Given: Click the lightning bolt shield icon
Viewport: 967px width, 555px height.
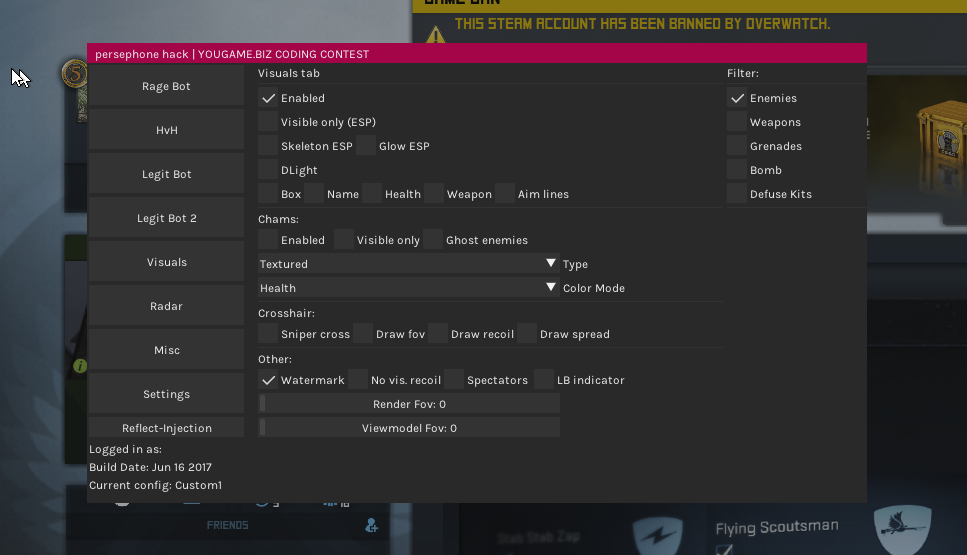Looking at the screenshot, I should 657,534.
